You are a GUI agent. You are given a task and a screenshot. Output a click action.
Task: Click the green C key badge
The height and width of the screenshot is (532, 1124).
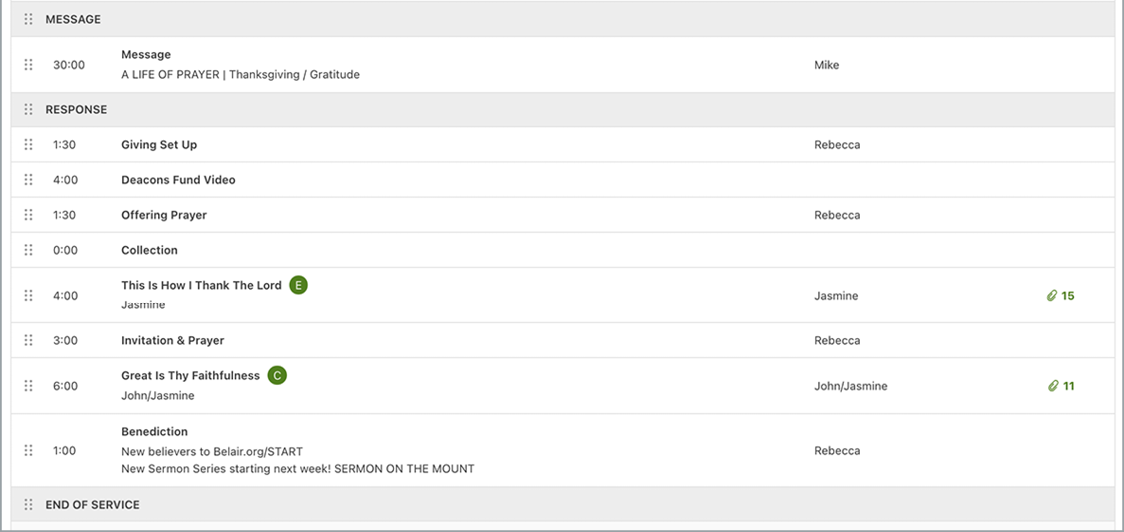click(277, 376)
